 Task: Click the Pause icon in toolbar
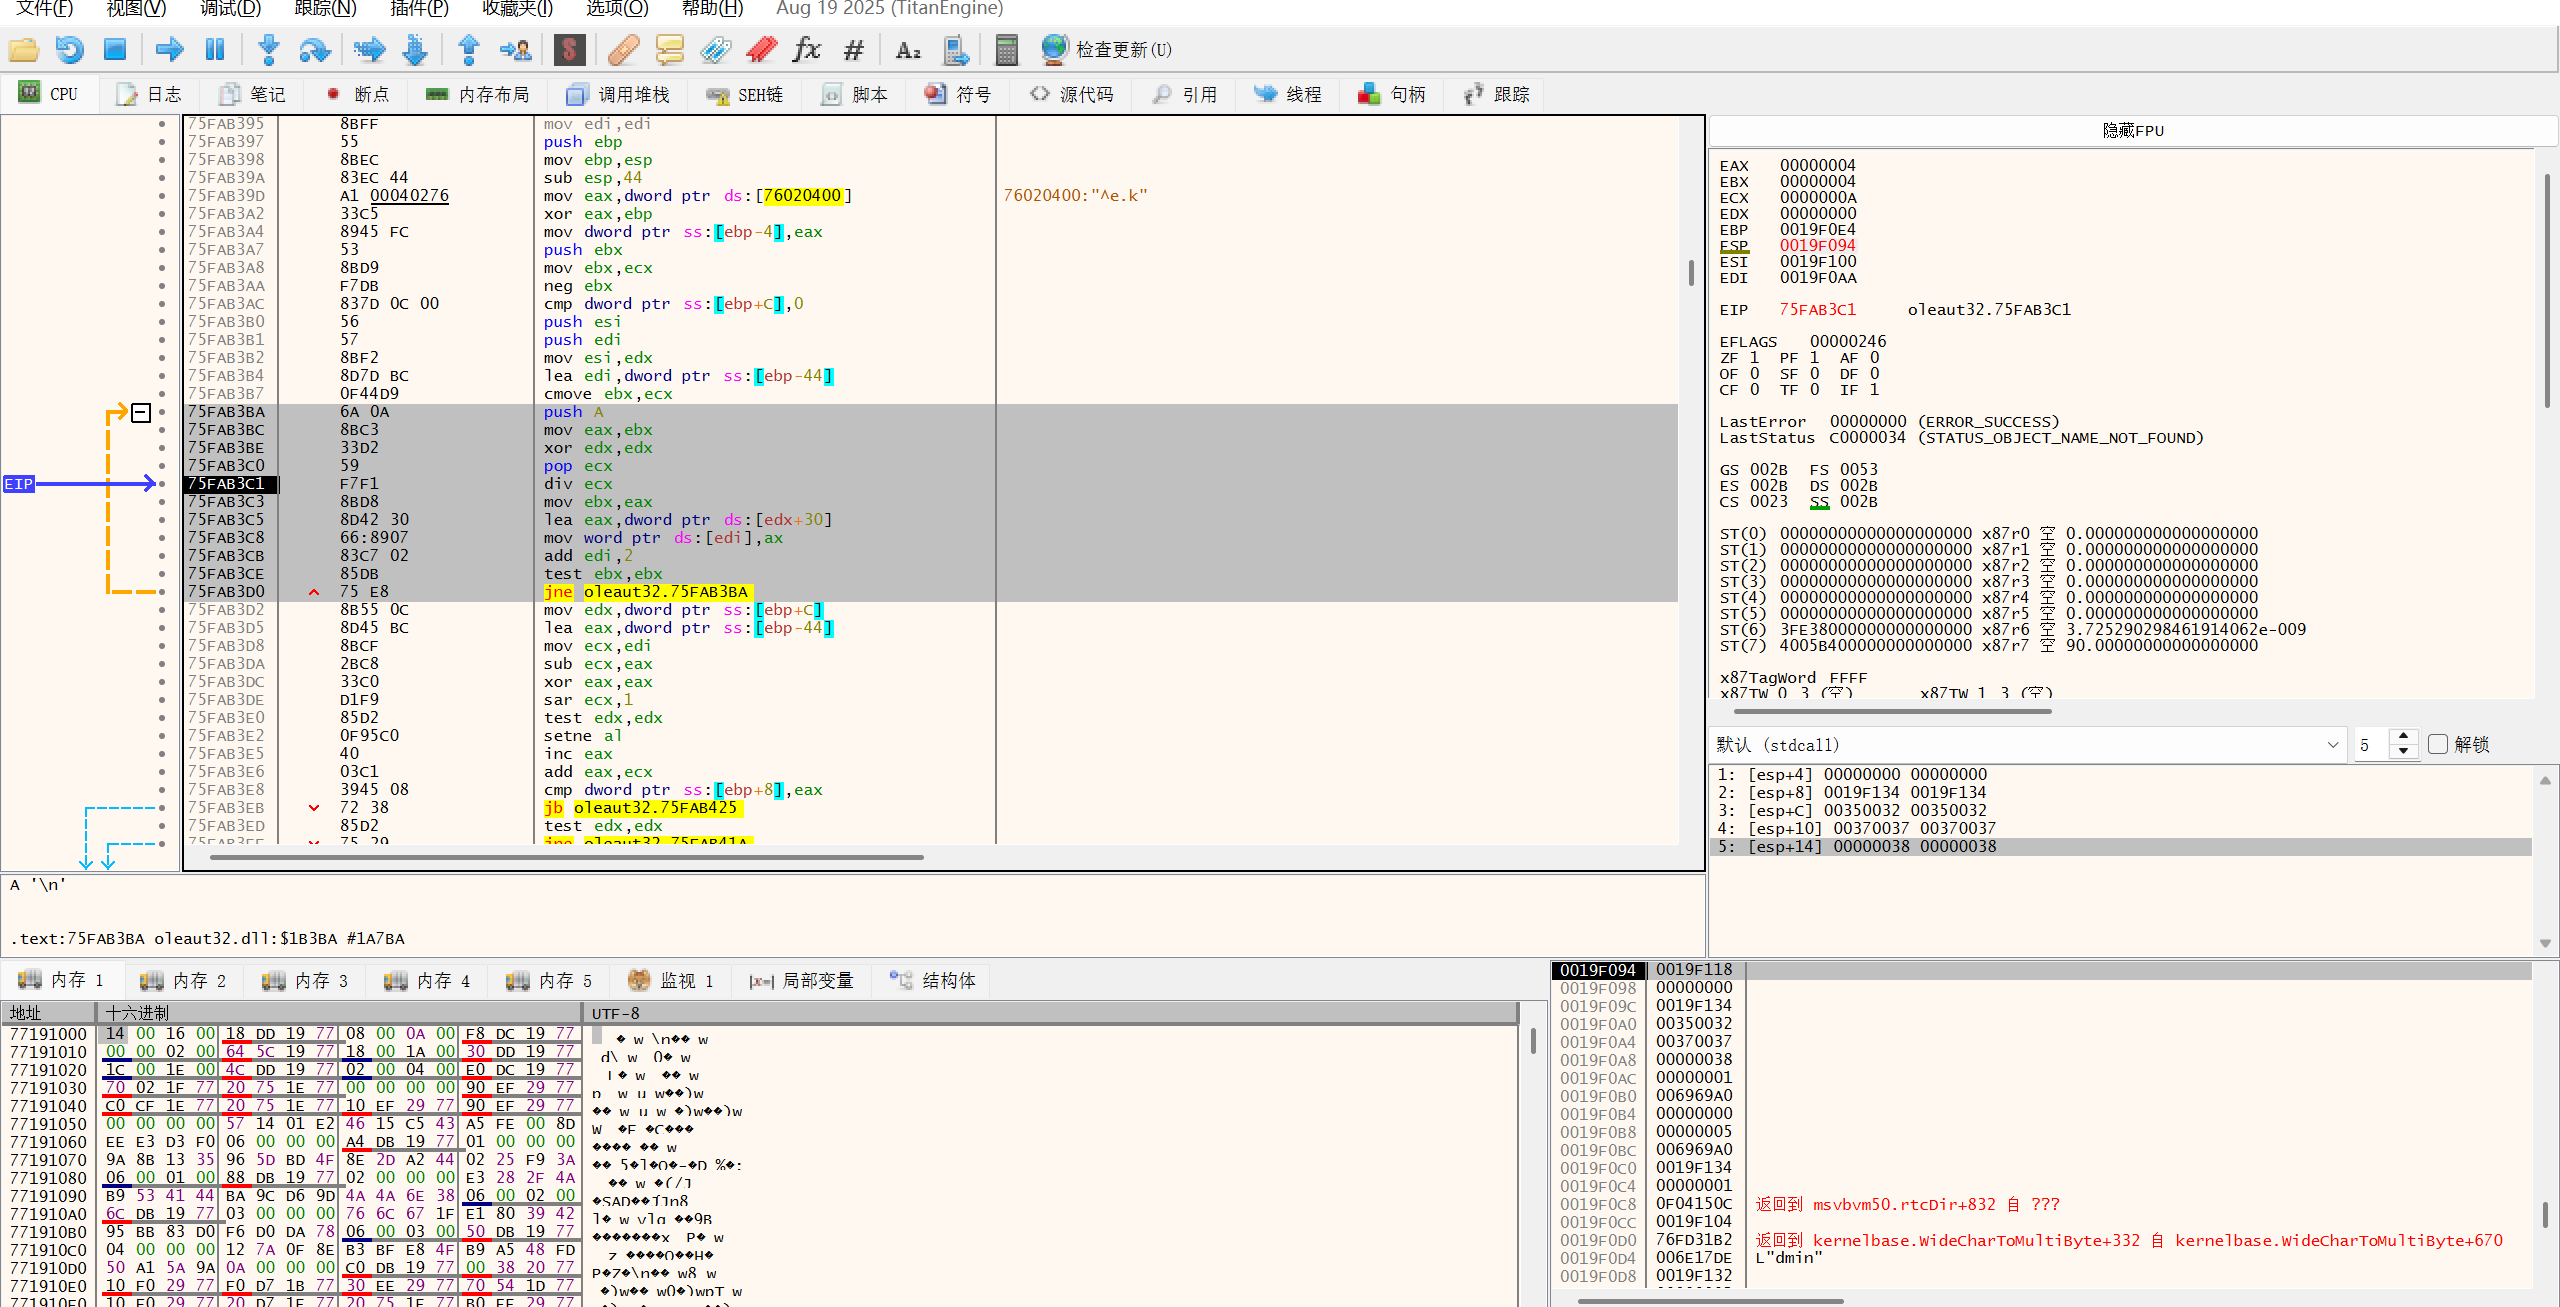[x=215, y=49]
